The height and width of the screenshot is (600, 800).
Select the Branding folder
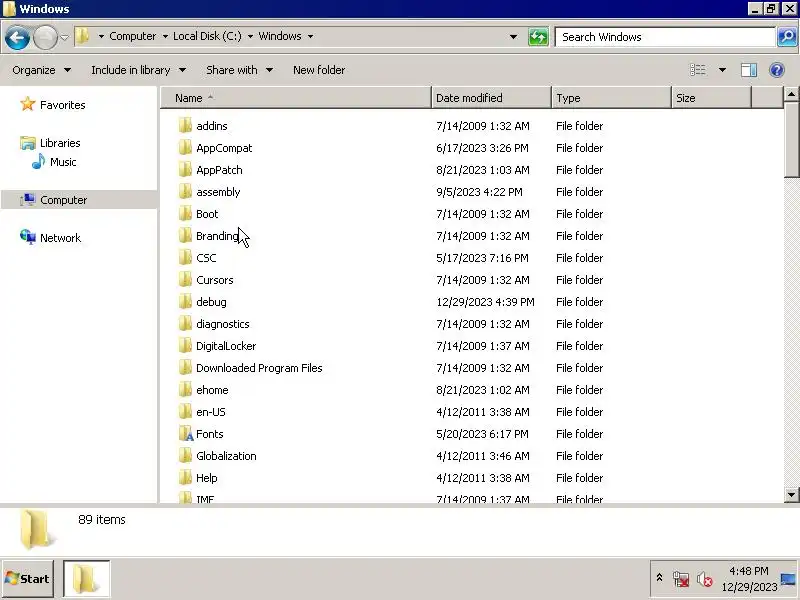(x=217, y=236)
